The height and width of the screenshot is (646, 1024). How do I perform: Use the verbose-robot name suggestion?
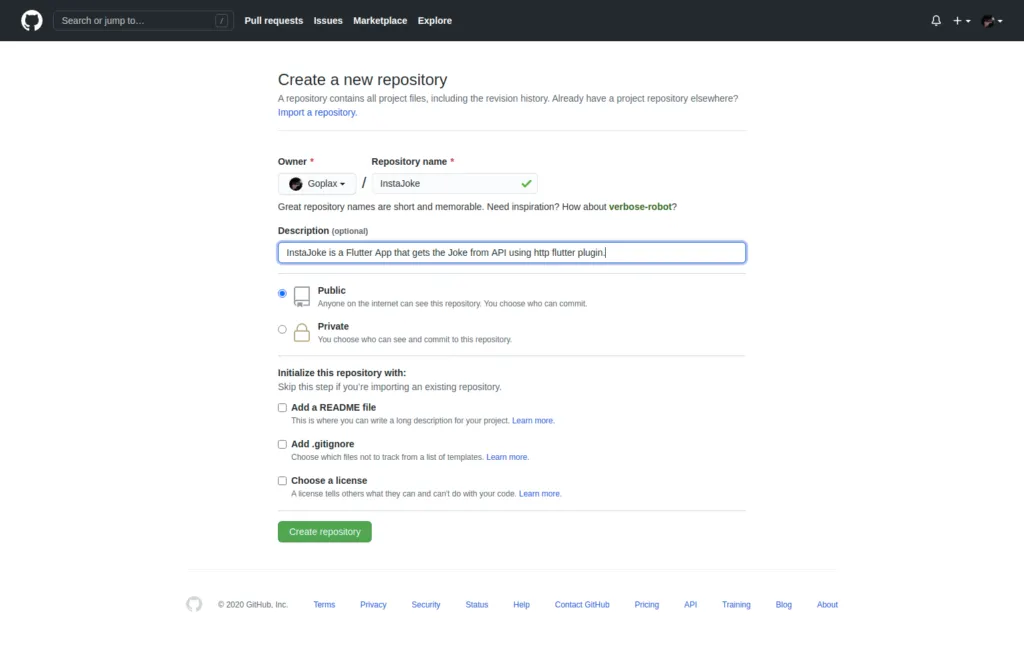pyautogui.click(x=640, y=206)
